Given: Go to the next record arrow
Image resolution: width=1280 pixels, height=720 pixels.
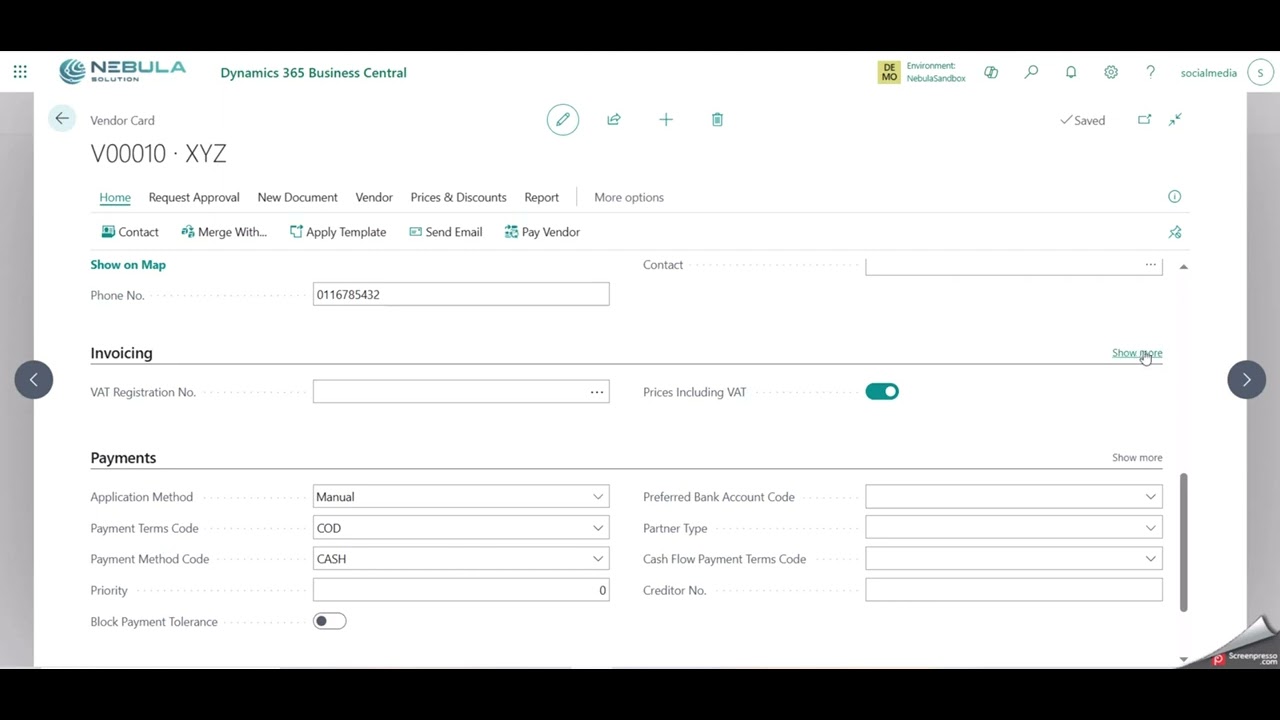Looking at the screenshot, I should pyautogui.click(x=1246, y=380).
